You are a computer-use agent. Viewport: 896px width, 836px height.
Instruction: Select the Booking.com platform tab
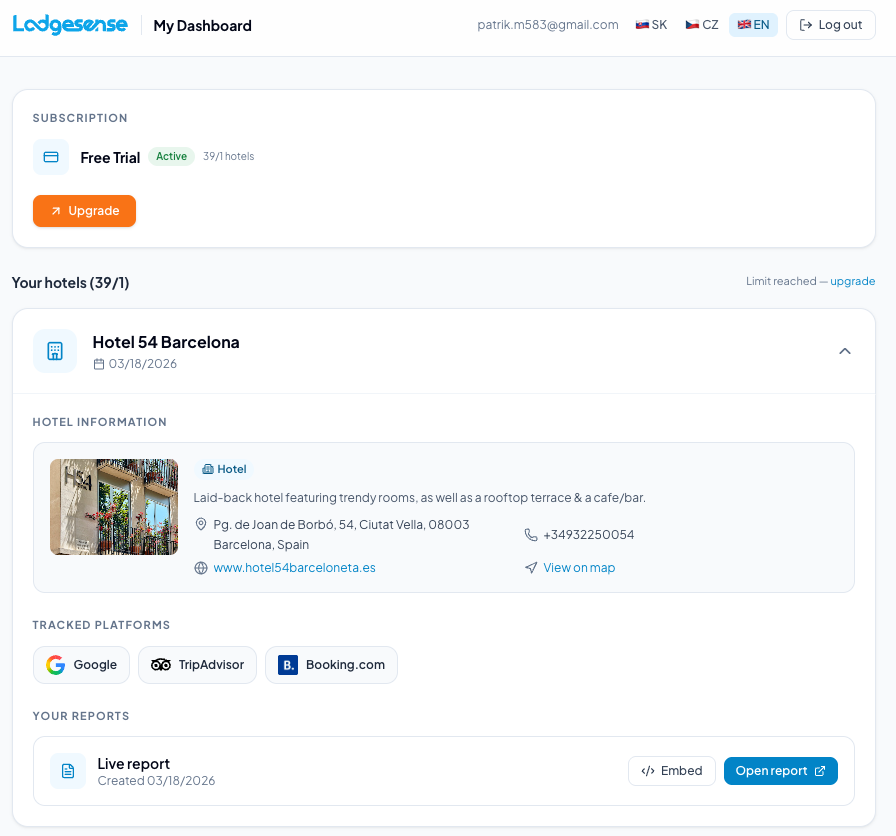click(331, 664)
